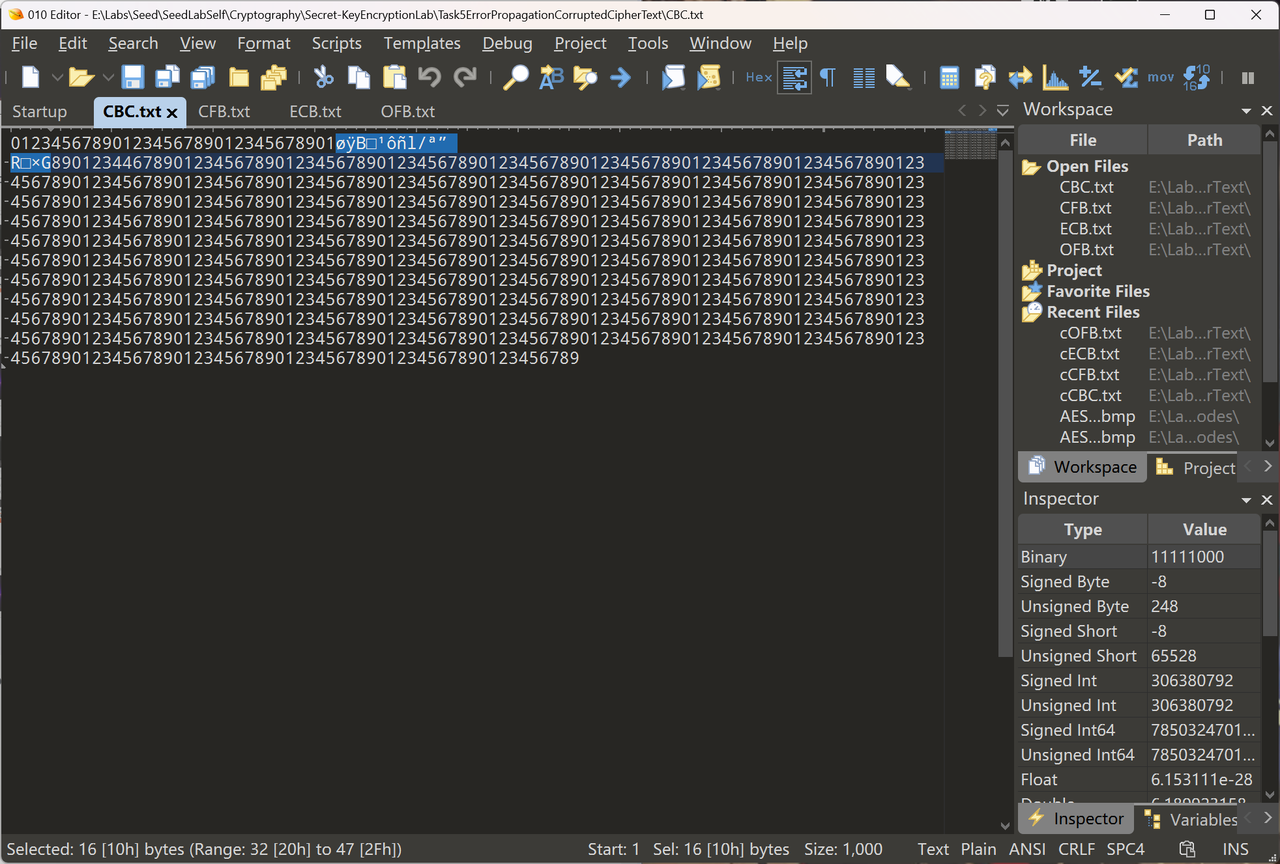The width and height of the screenshot is (1280, 864).
Task: Click the Compare Files icon
Action: click(985, 77)
